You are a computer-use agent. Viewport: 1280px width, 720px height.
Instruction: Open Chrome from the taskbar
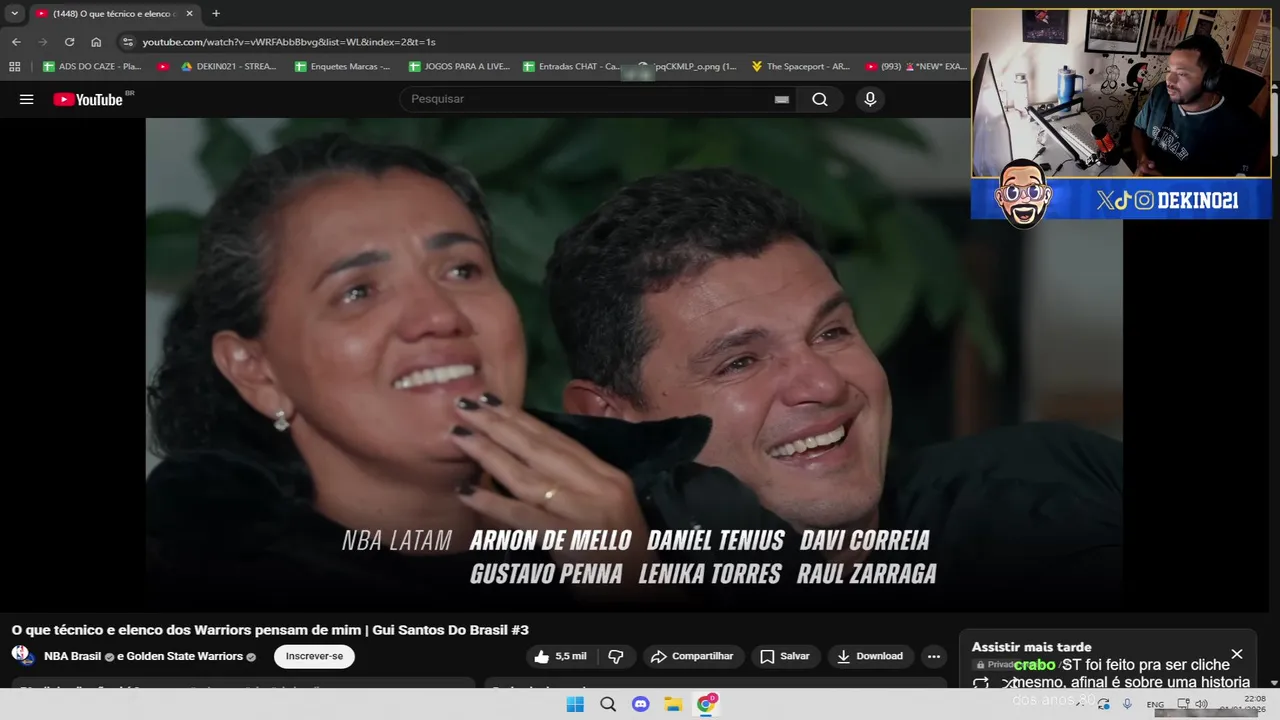tap(706, 704)
